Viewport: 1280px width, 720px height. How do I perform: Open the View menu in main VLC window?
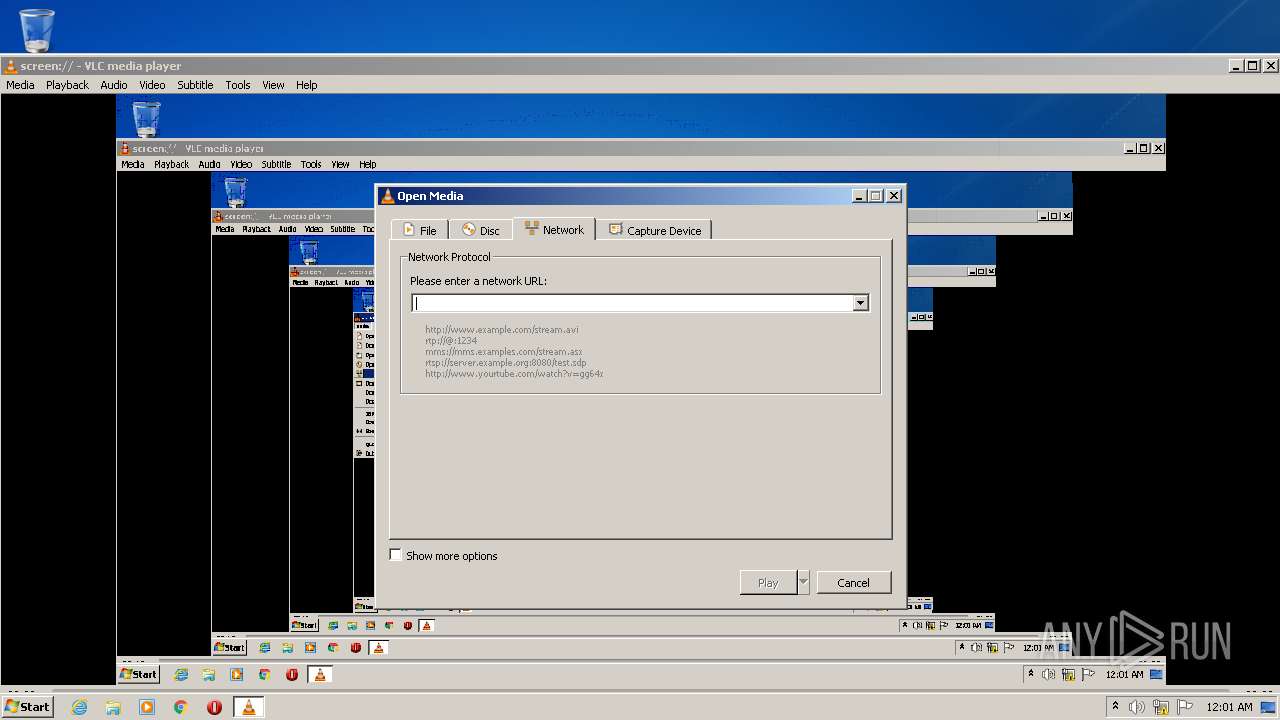tap(274, 85)
